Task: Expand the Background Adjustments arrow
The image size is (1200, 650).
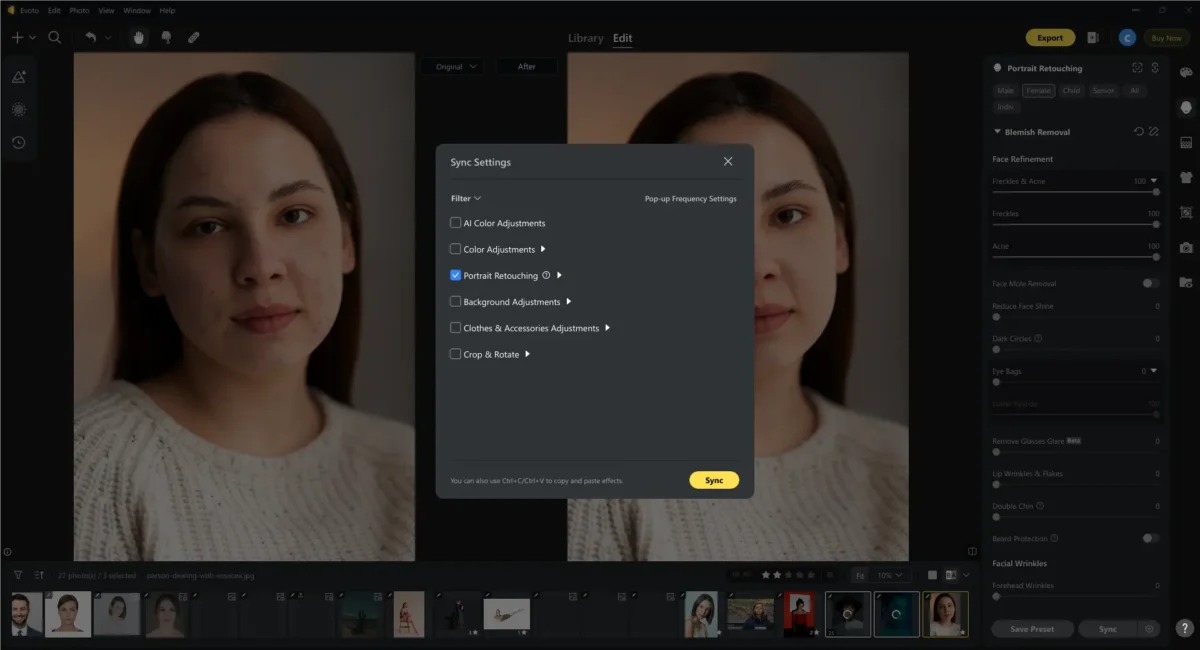Action: 569,302
